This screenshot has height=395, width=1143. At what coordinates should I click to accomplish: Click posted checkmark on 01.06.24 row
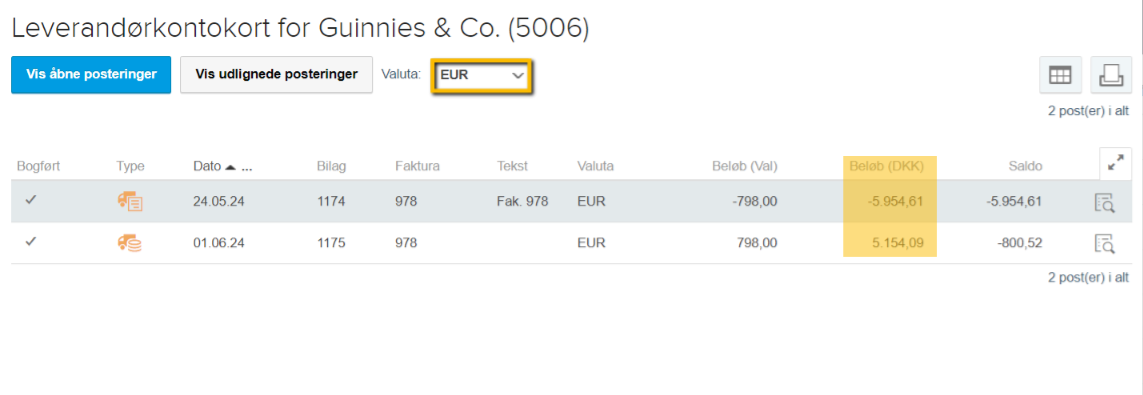tap(31, 242)
